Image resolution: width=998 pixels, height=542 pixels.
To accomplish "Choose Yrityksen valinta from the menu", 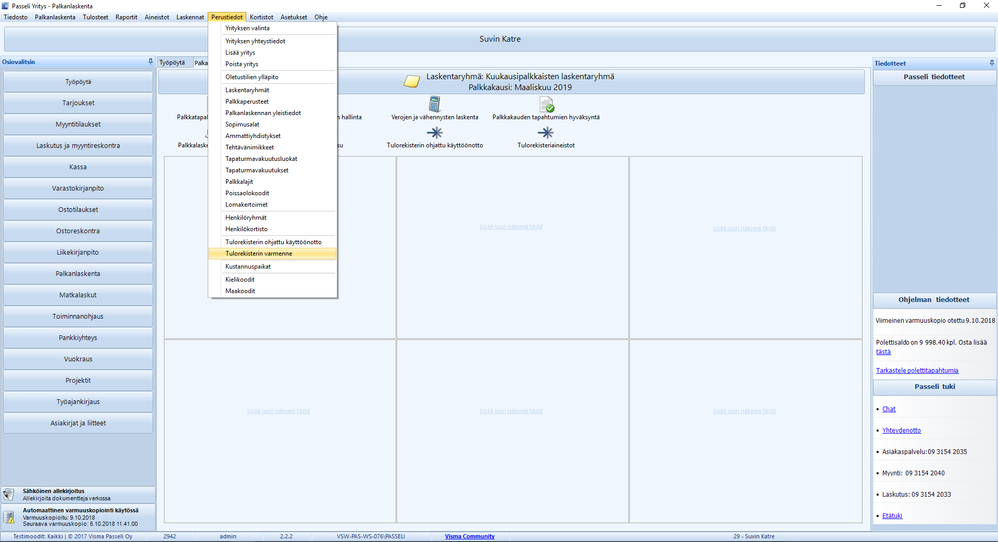I will [272, 28].
